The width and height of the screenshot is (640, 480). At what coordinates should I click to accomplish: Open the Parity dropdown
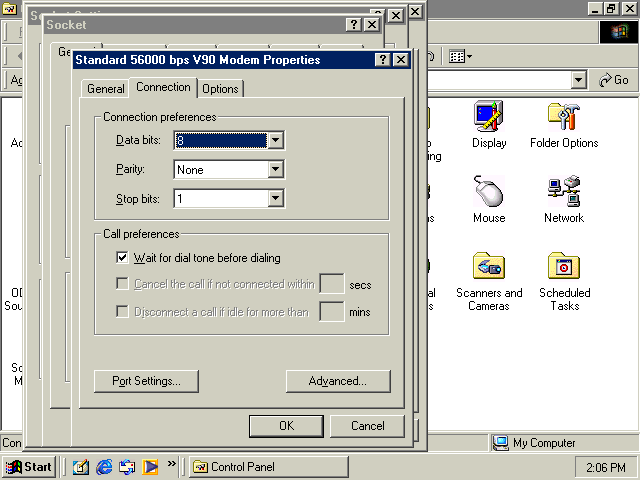[276, 169]
